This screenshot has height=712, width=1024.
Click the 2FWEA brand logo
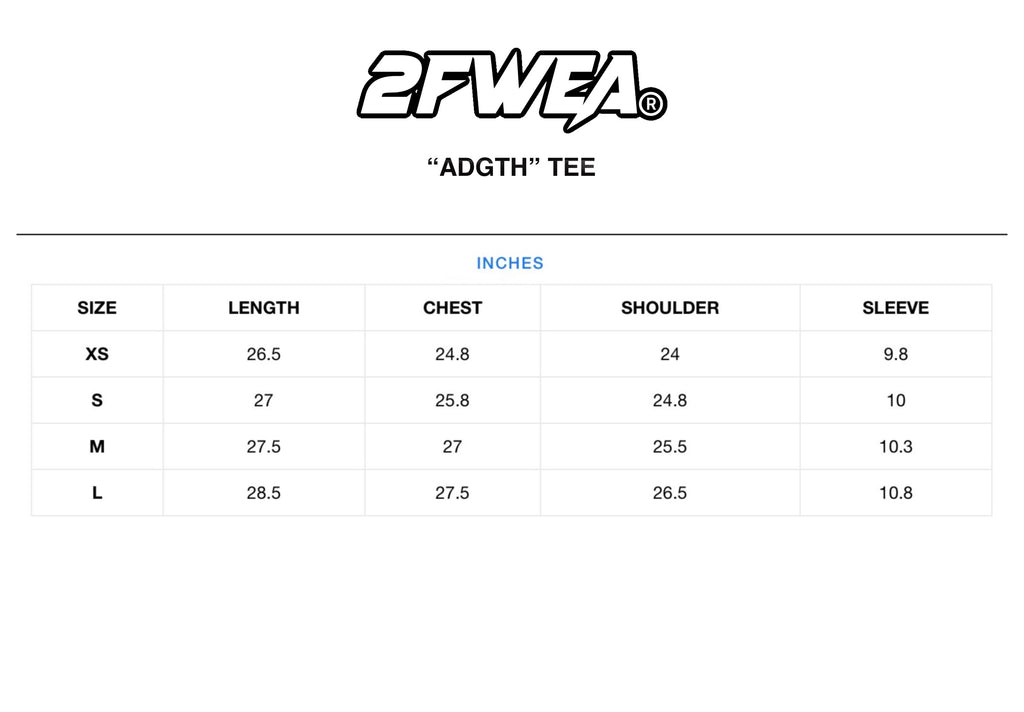click(500, 85)
